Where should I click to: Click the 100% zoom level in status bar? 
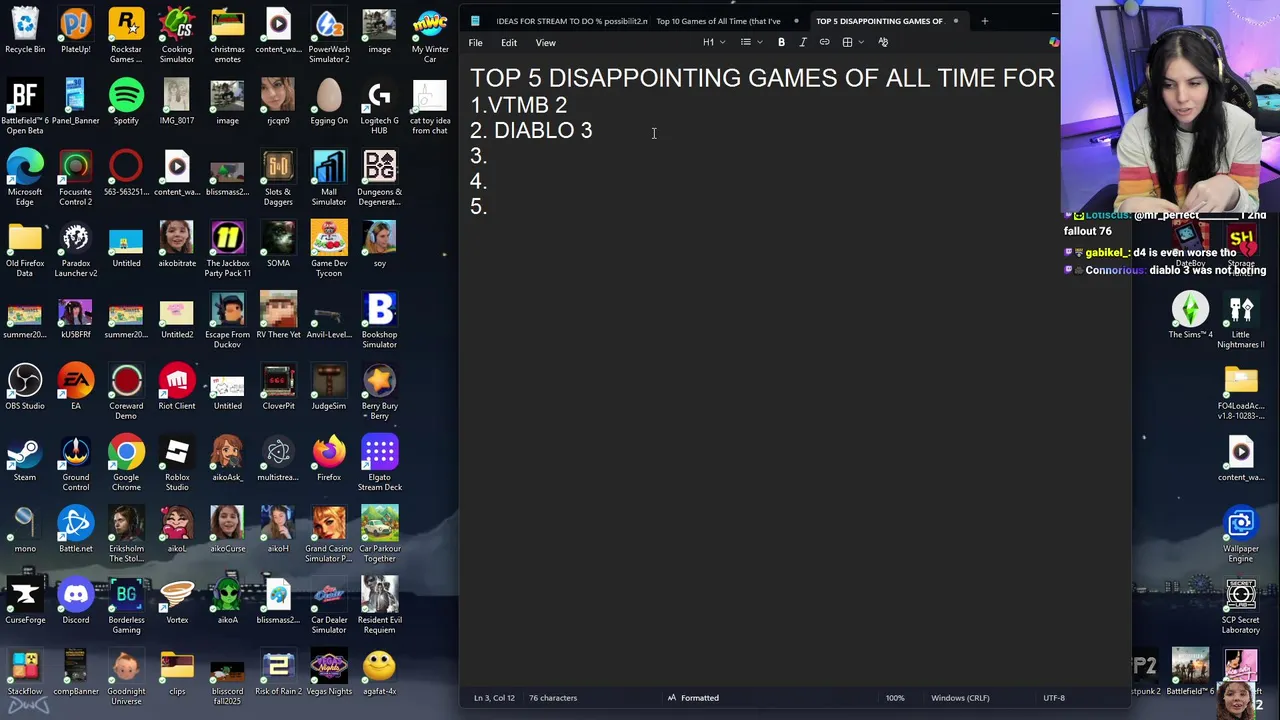(x=895, y=698)
